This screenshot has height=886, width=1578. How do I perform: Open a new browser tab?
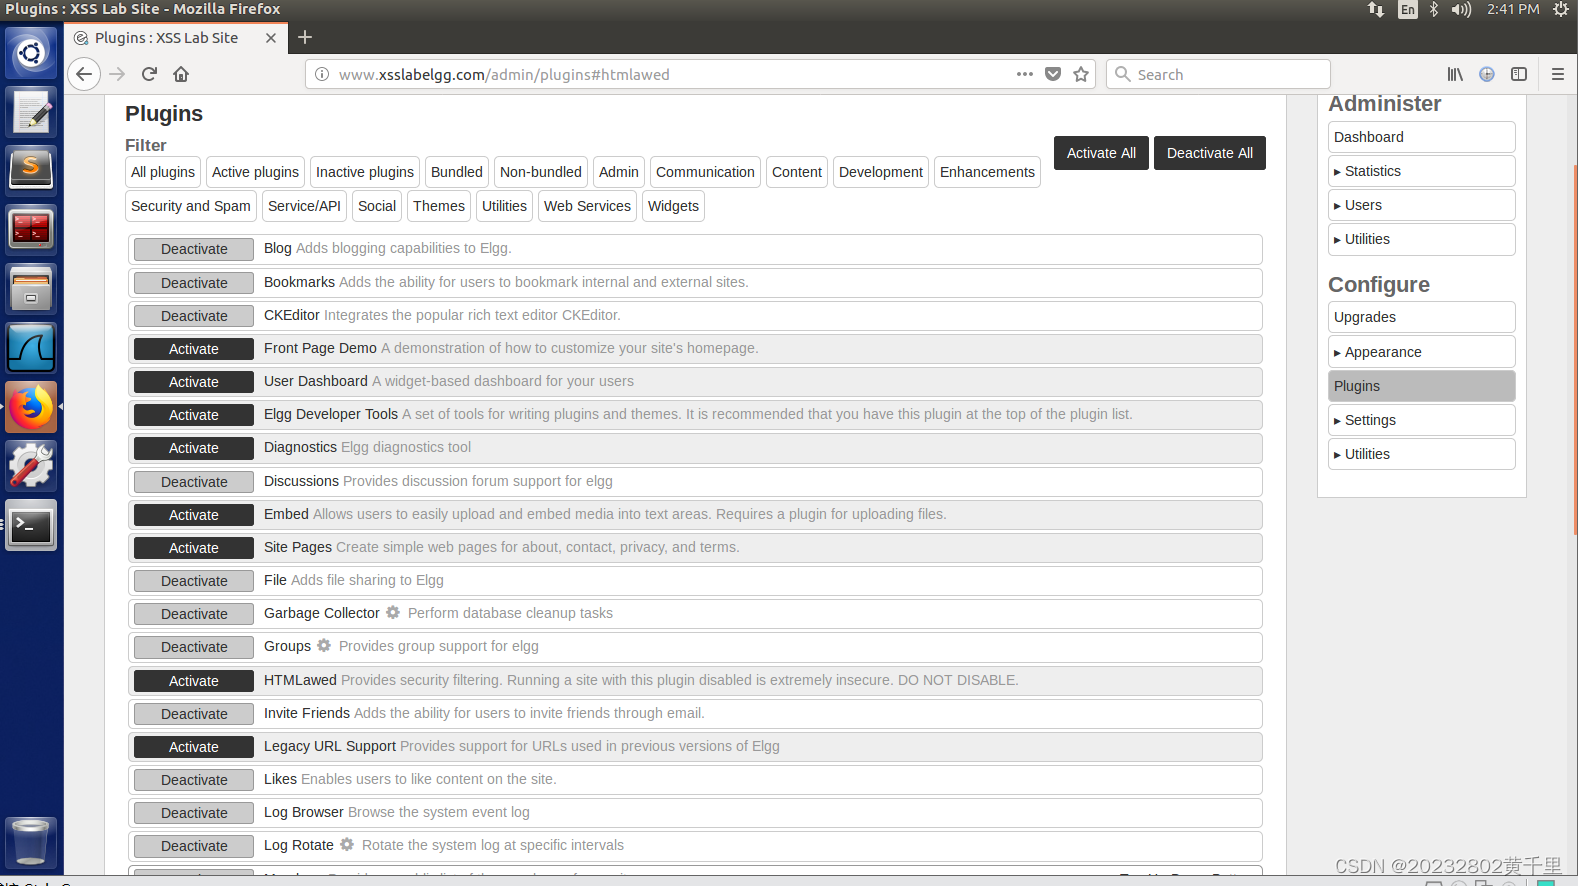[305, 37]
